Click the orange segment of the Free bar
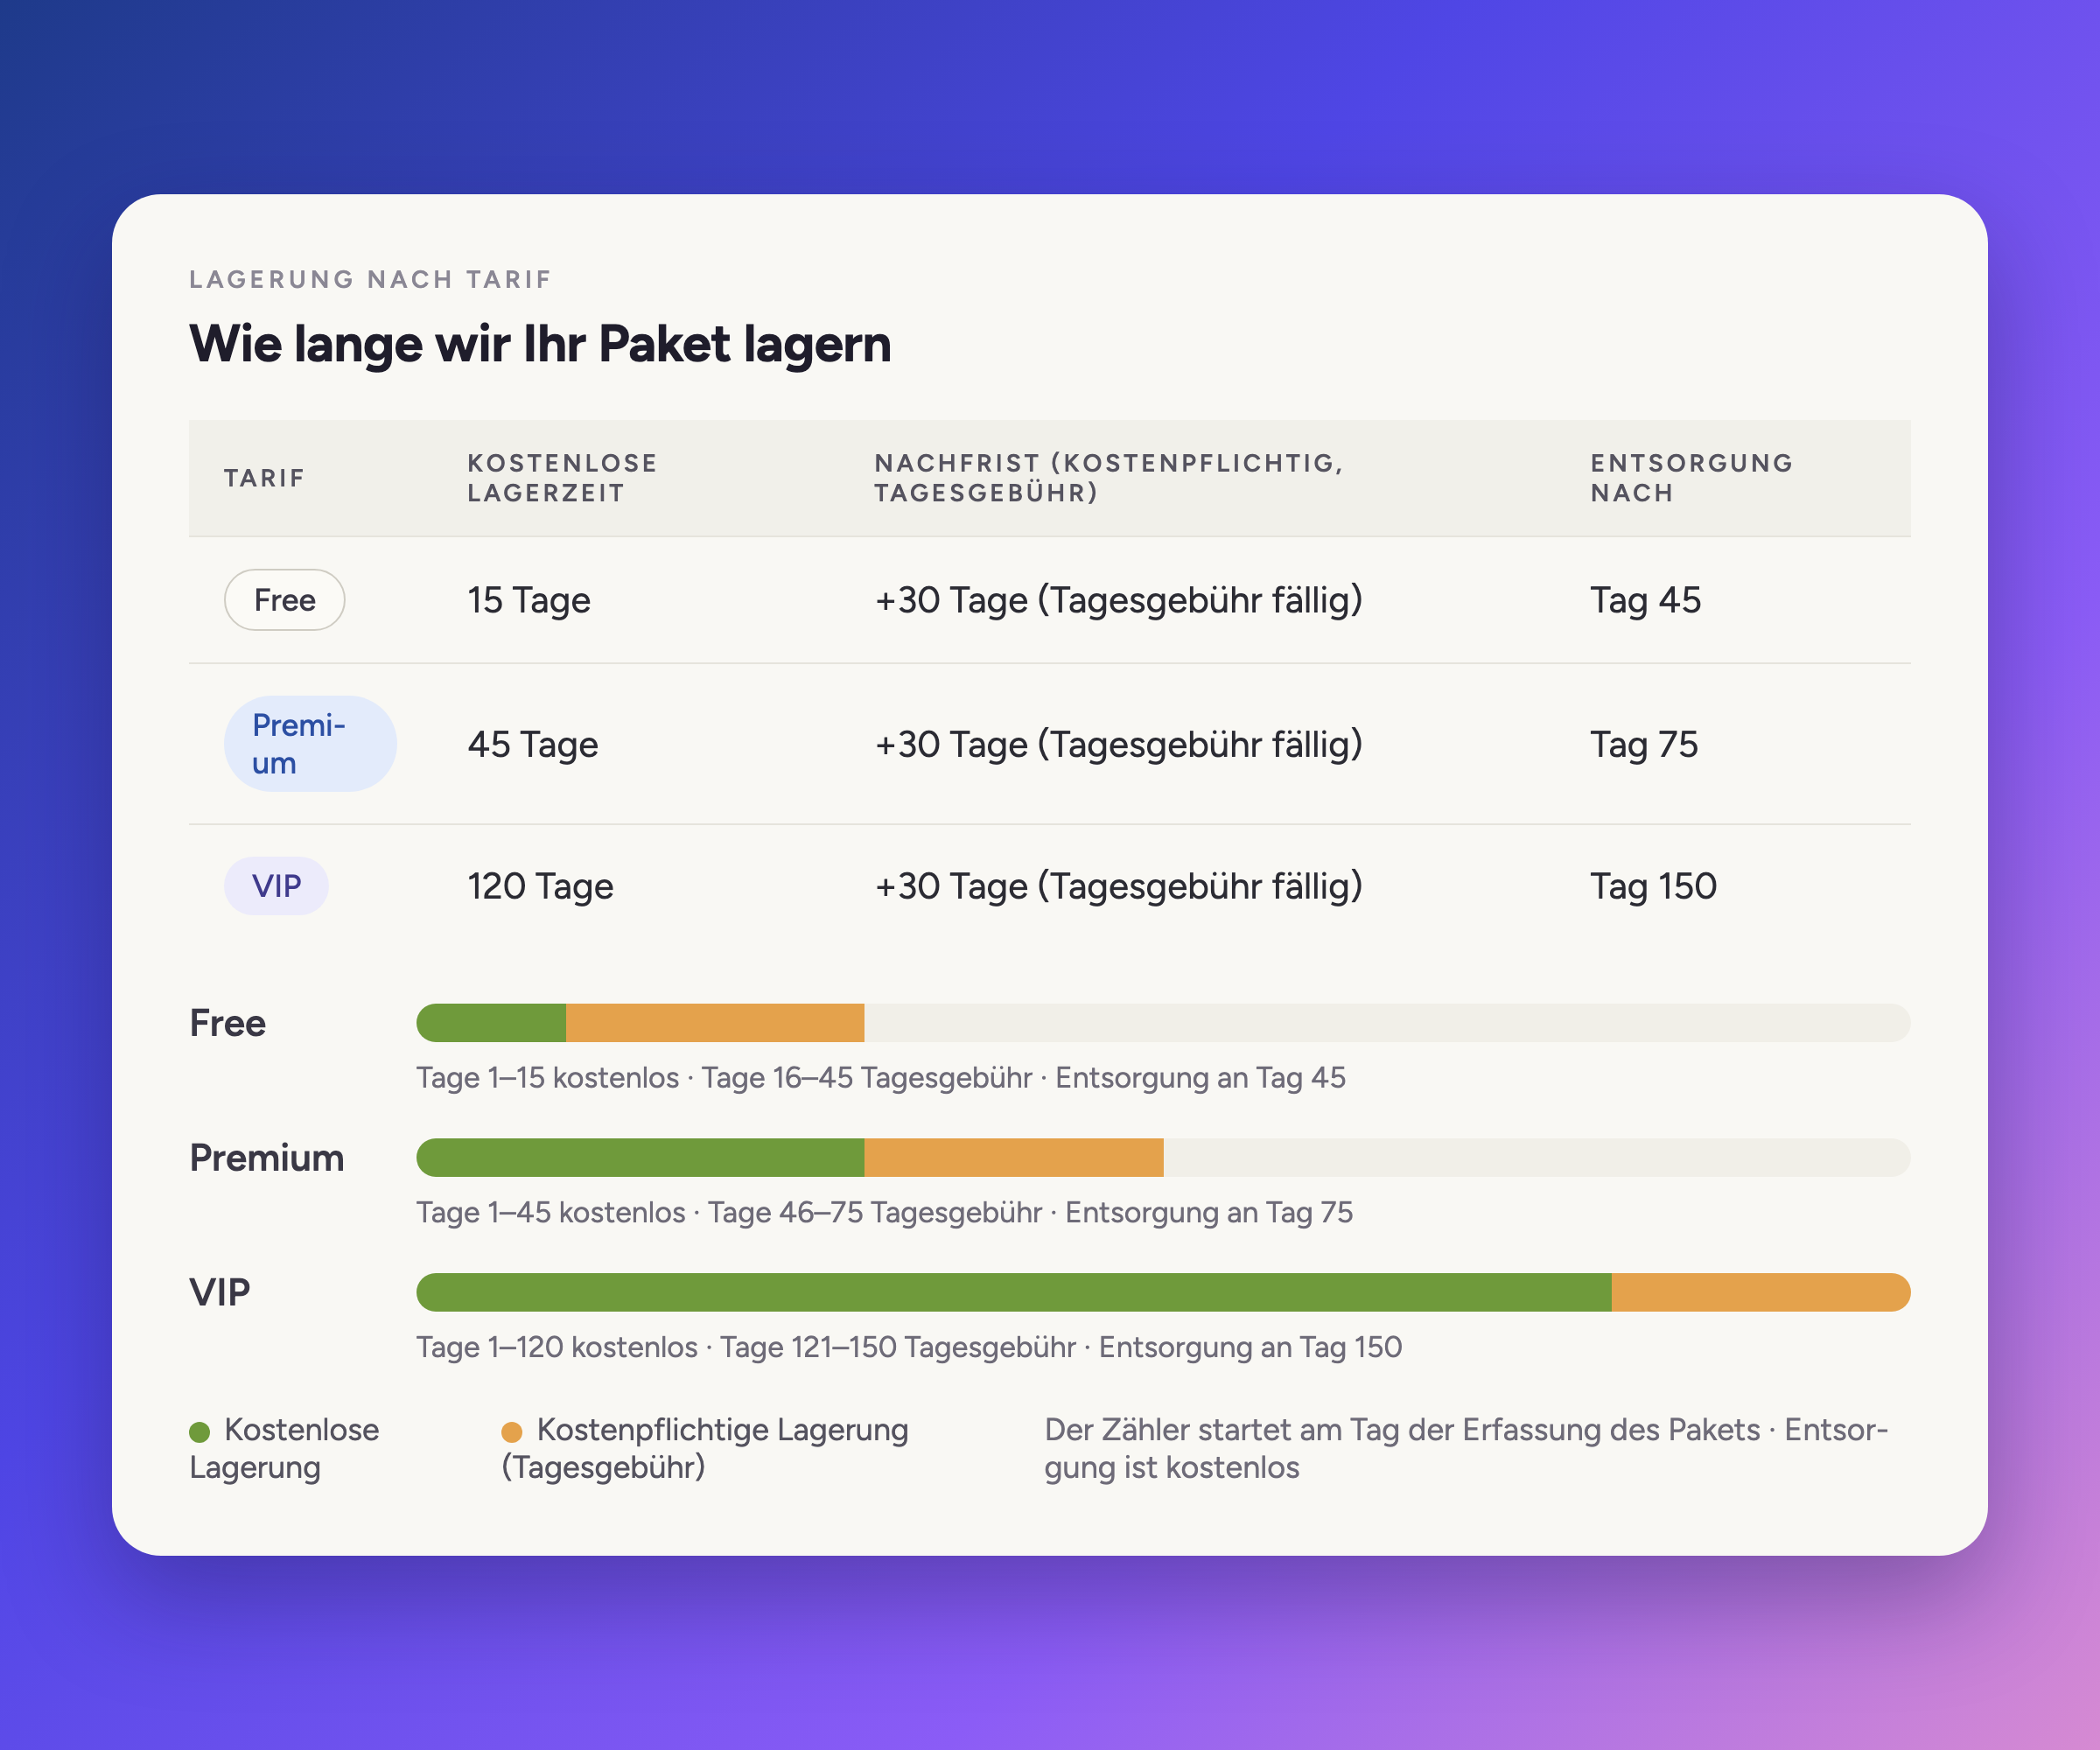Image resolution: width=2100 pixels, height=1750 pixels. pyautogui.click(x=715, y=1023)
